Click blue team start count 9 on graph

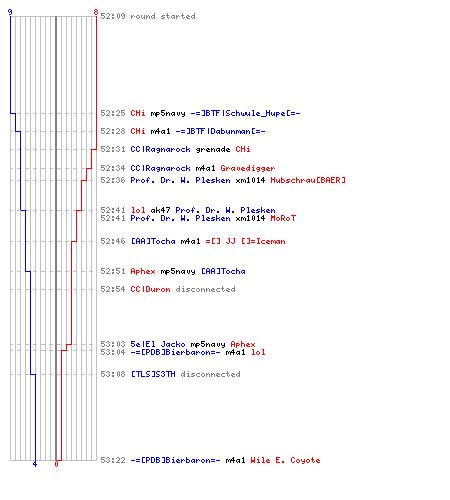pyautogui.click(x=10, y=12)
